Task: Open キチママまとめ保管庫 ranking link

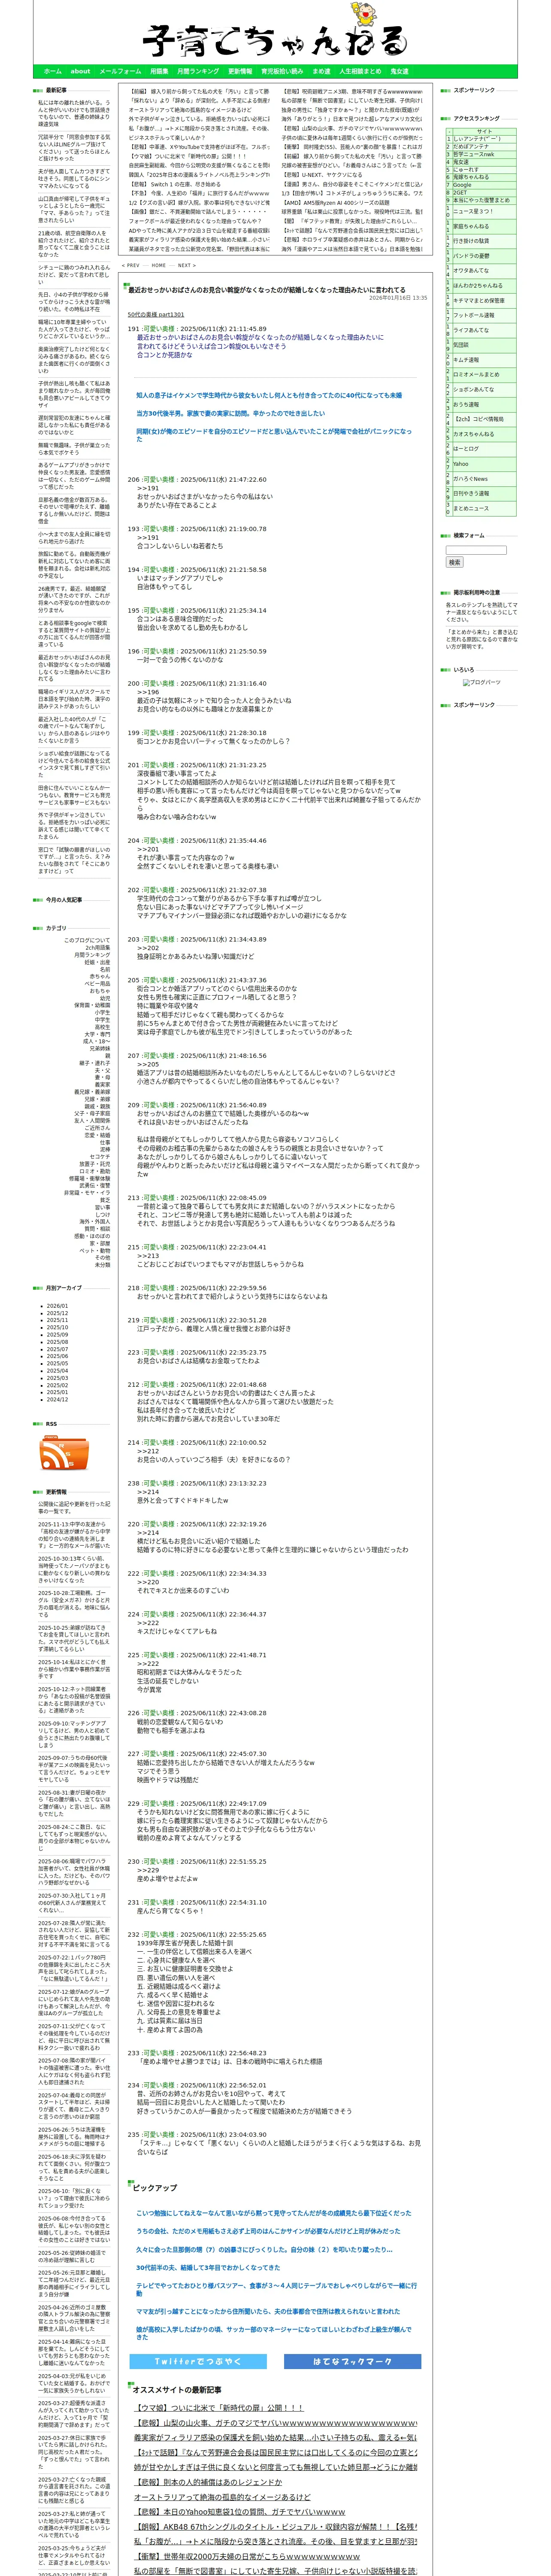Action: 478,300
